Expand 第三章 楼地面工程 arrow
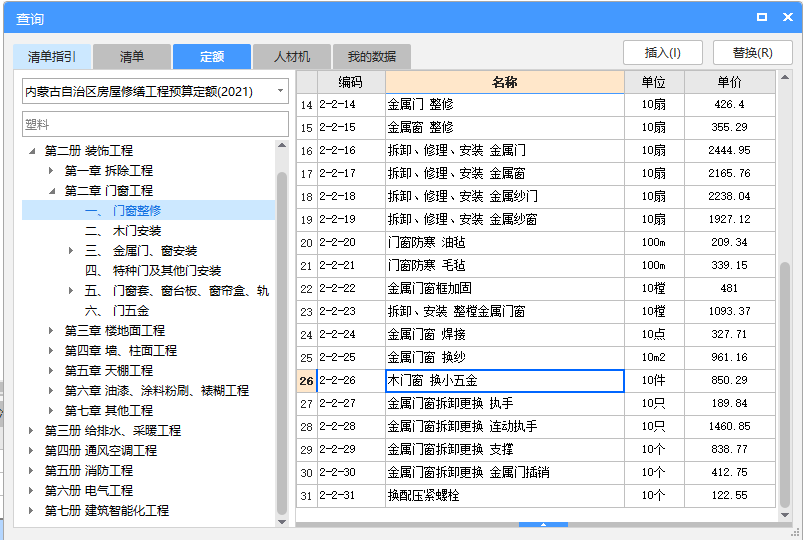This screenshot has height=540, width=803. click(x=51, y=330)
